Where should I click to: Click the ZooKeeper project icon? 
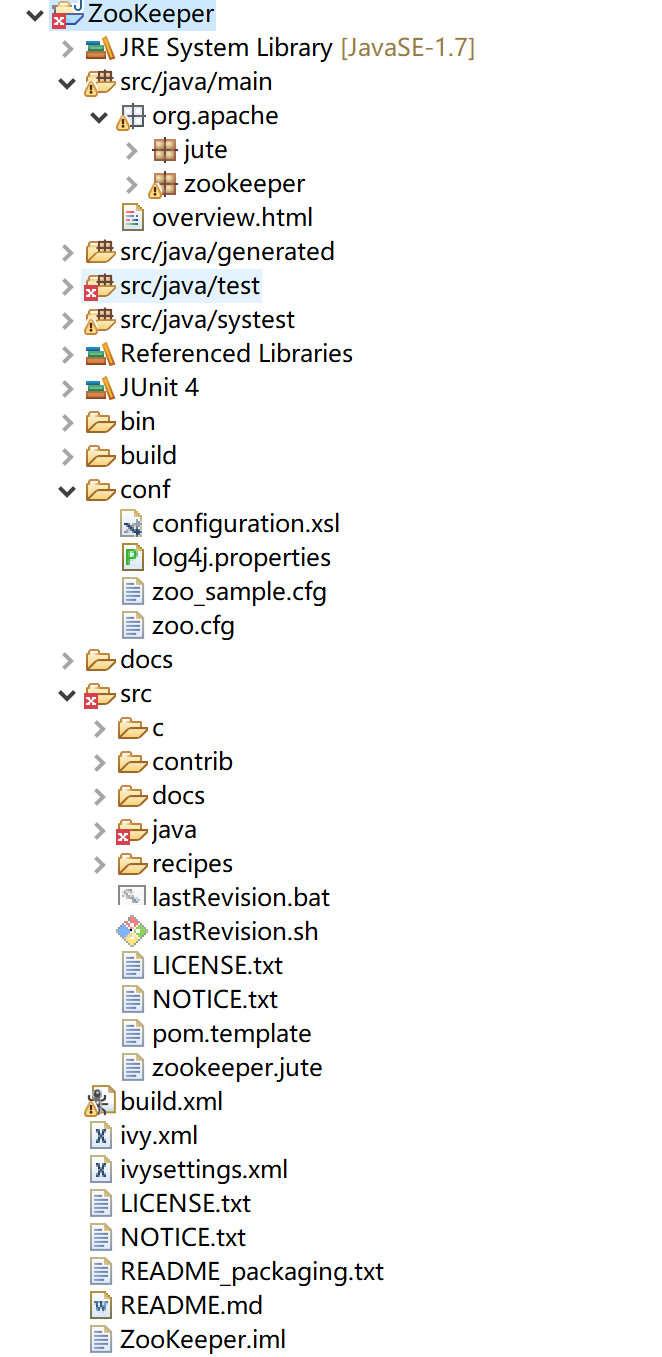coord(67,14)
